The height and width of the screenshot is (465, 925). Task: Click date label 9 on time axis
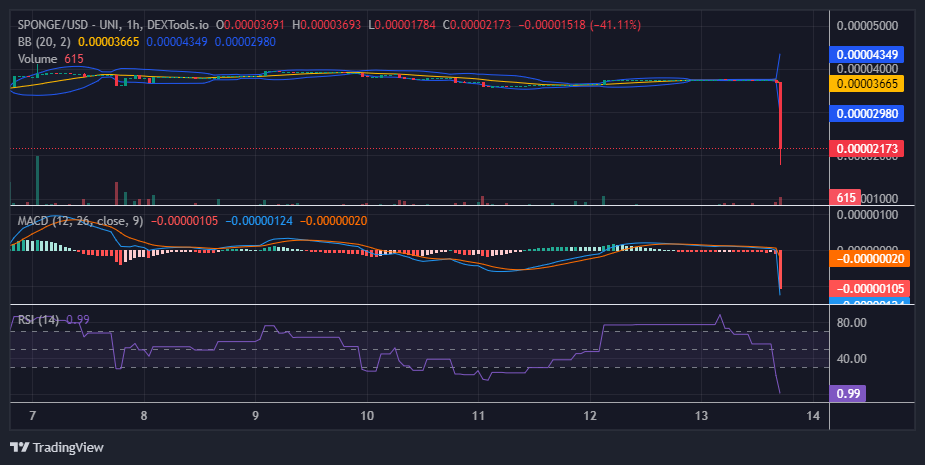click(x=255, y=416)
